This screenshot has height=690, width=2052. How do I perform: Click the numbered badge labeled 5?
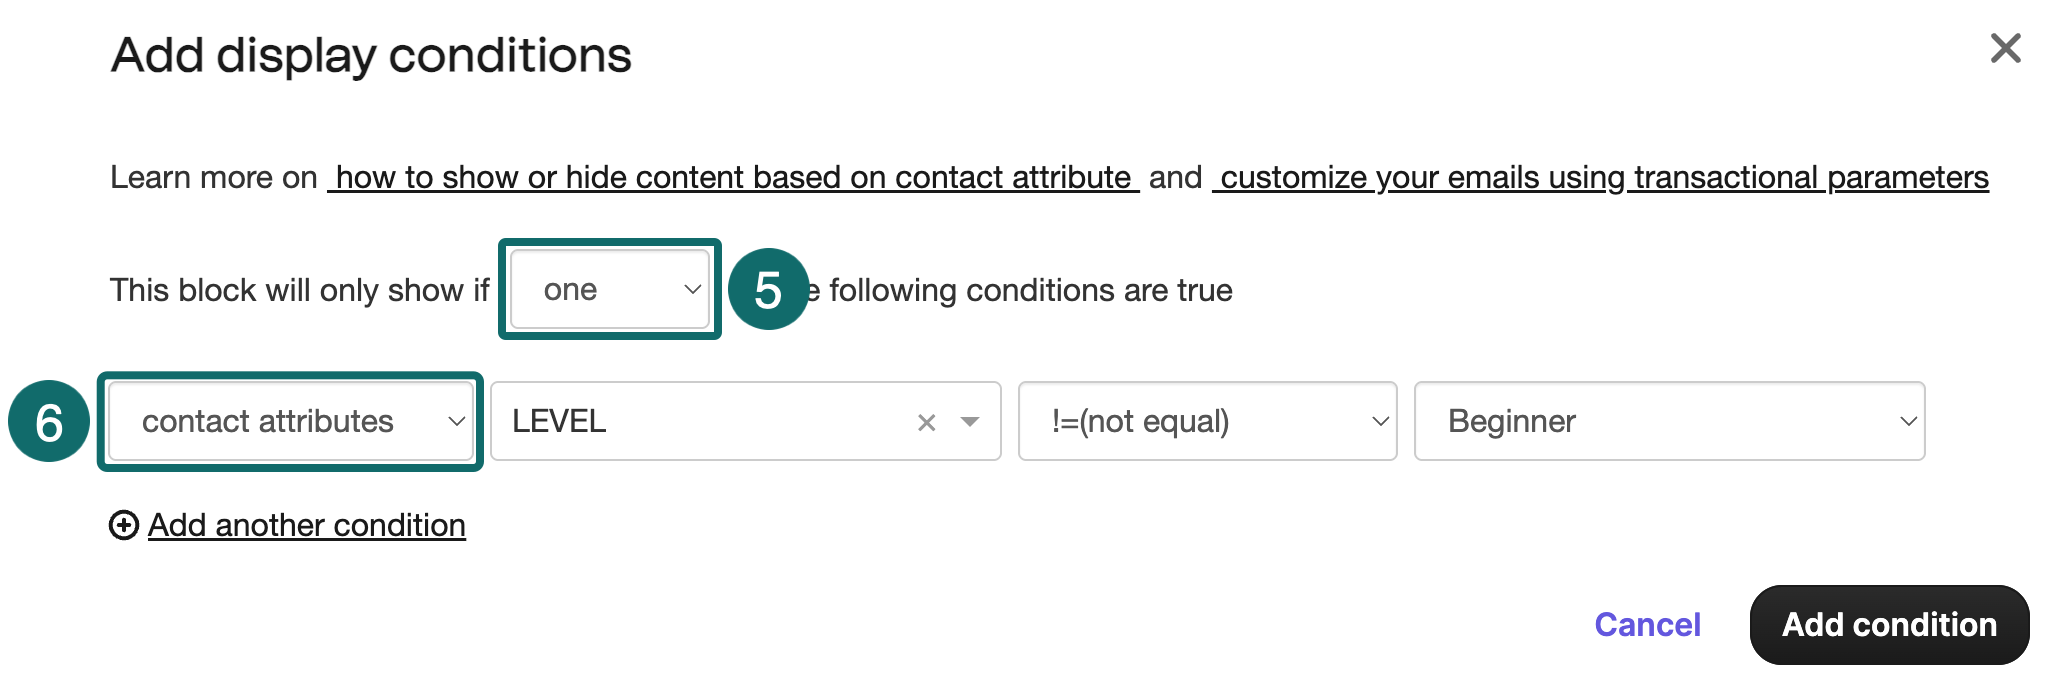point(770,289)
